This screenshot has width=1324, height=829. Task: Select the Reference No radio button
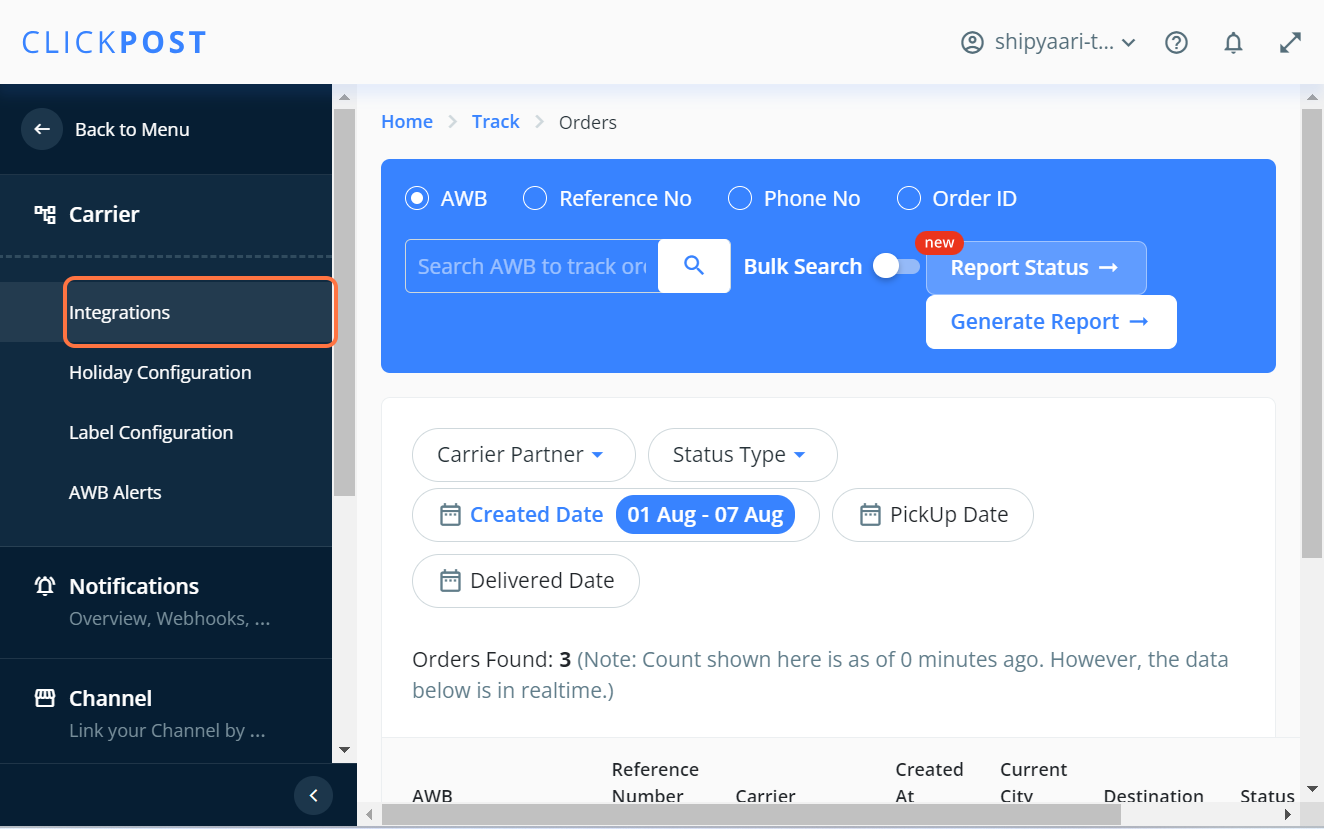point(535,198)
